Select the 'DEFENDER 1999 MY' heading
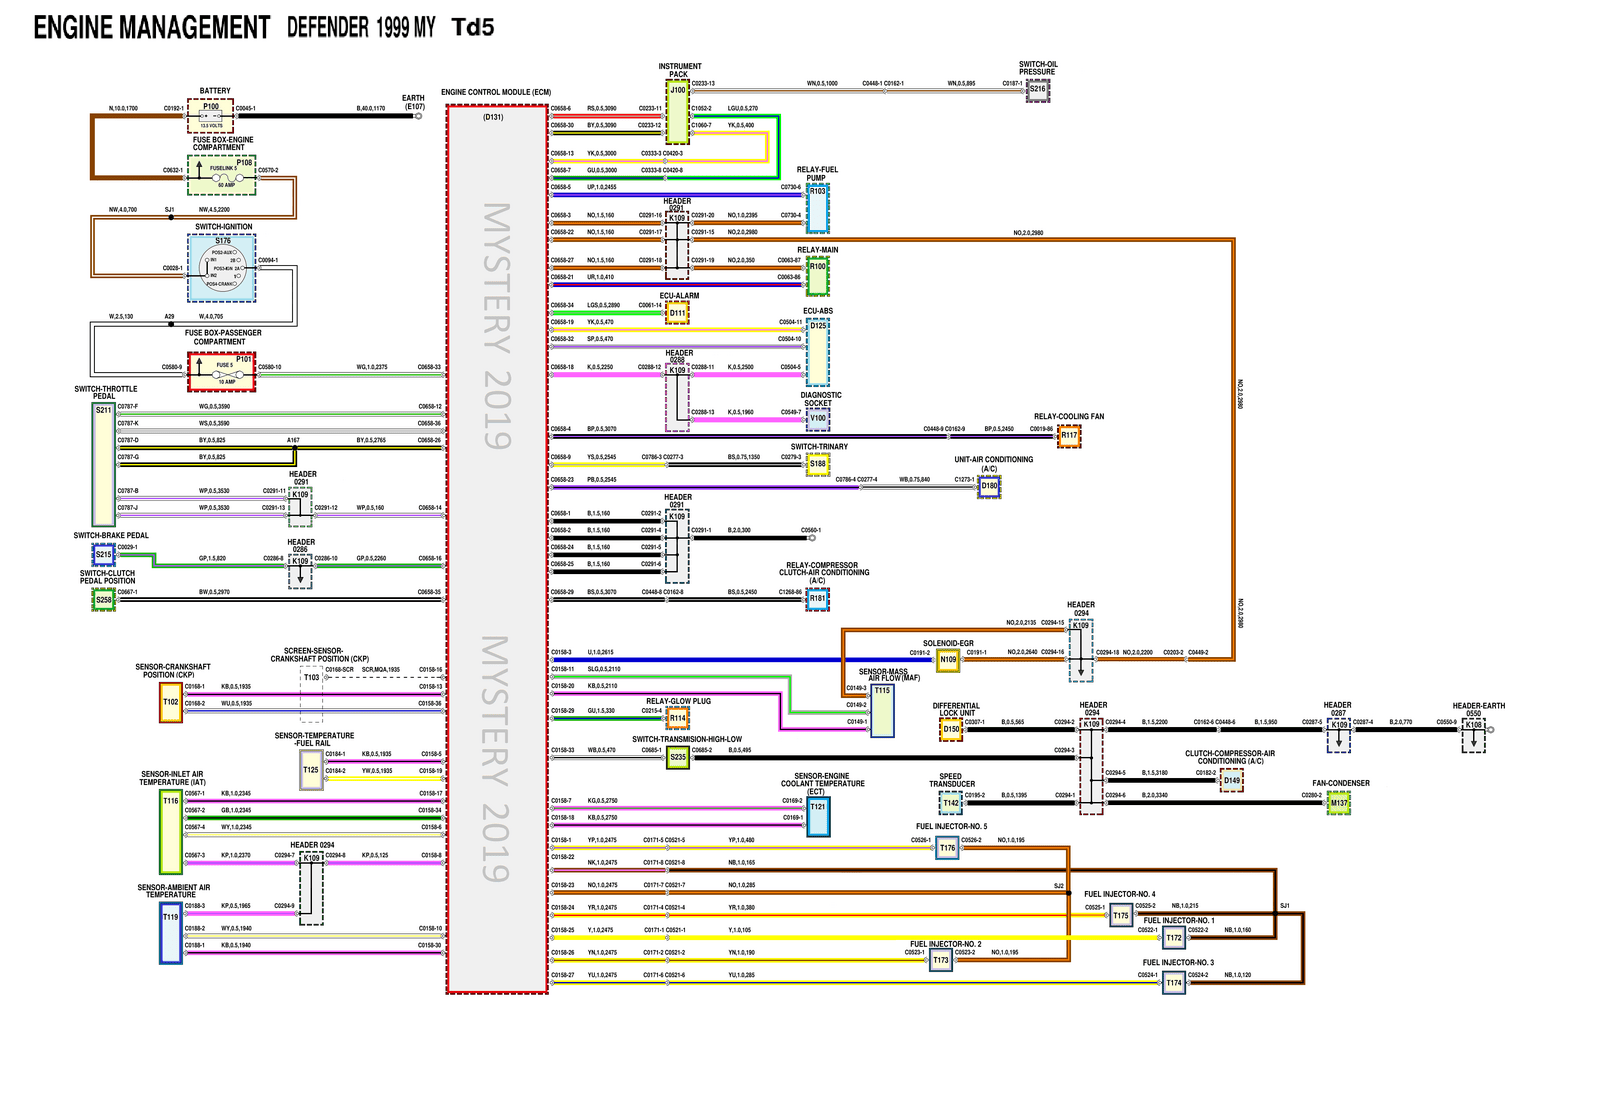 click(361, 28)
